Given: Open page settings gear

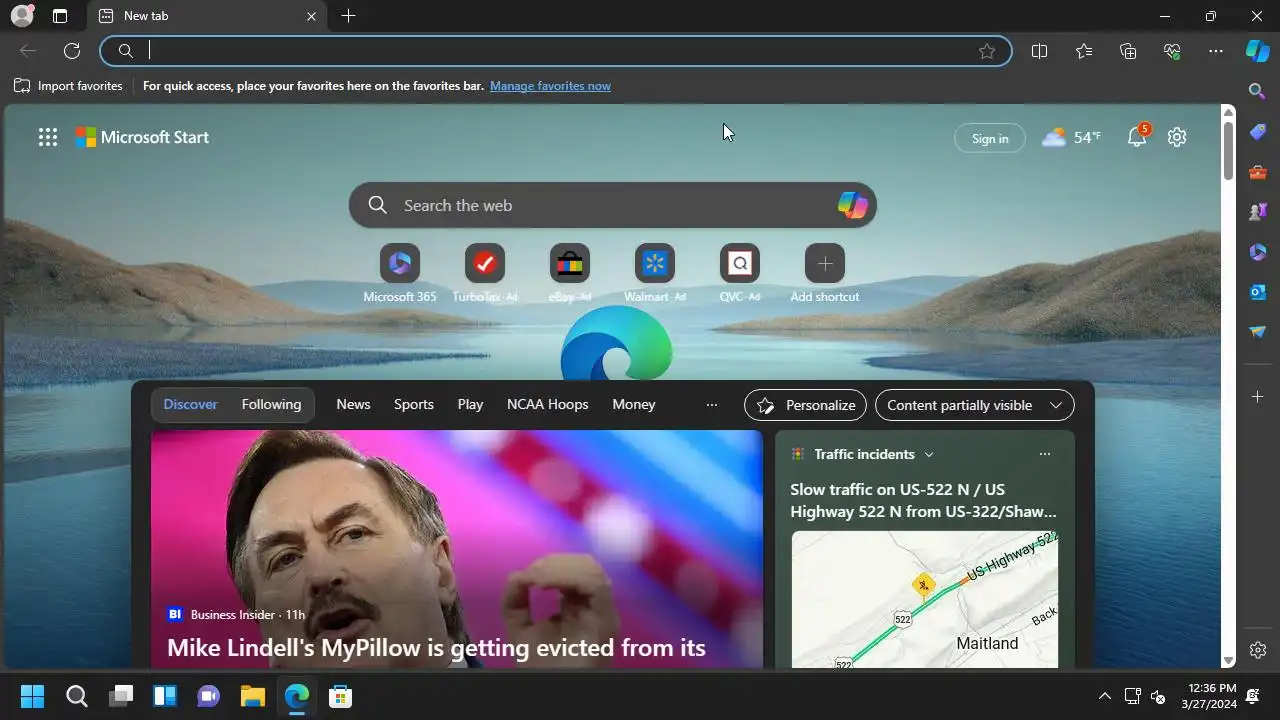Looking at the screenshot, I should pyautogui.click(x=1177, y=137).
